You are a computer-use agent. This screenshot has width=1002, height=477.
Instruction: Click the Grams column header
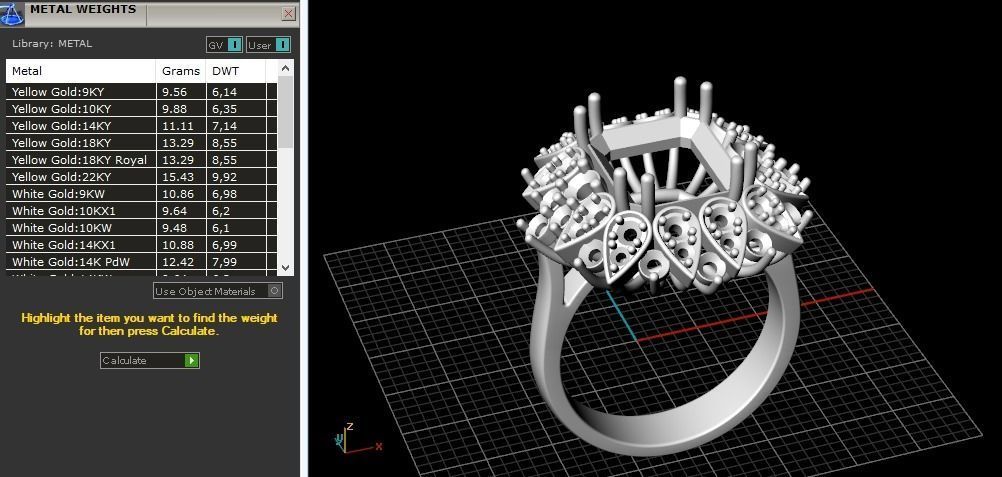[x=181, y=71]
